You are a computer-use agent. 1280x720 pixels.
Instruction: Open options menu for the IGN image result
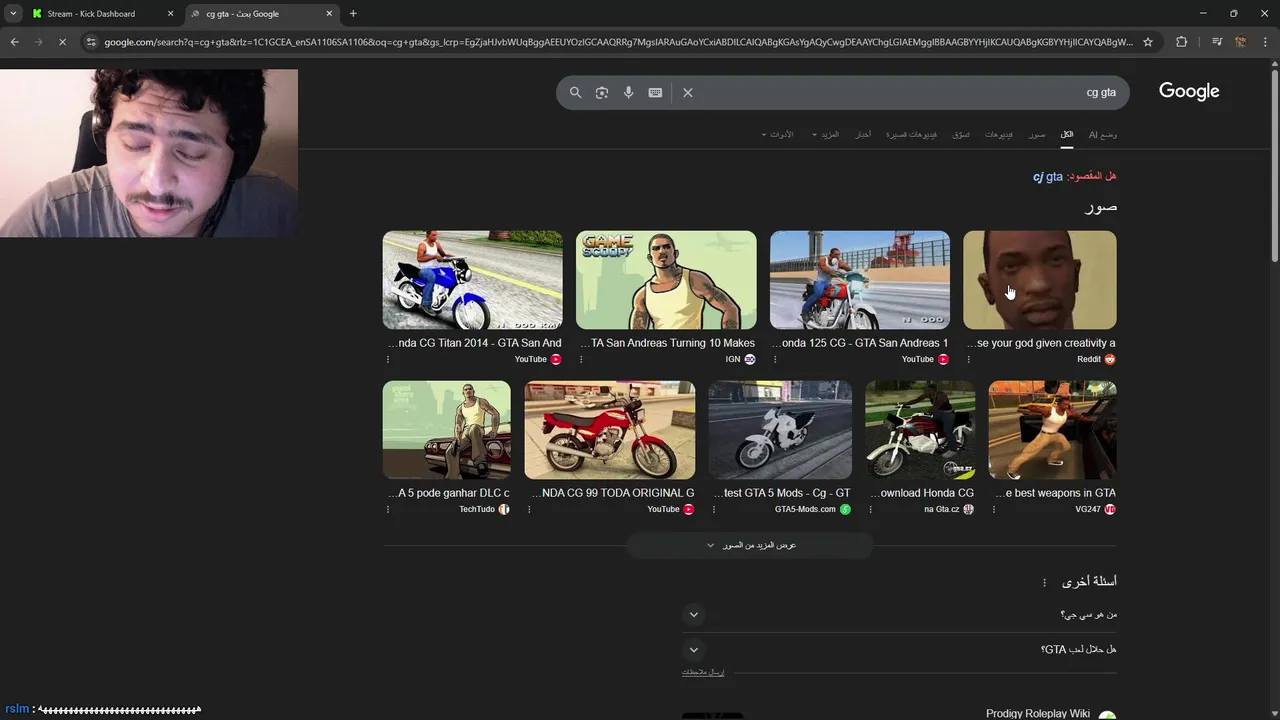[581, 359]
